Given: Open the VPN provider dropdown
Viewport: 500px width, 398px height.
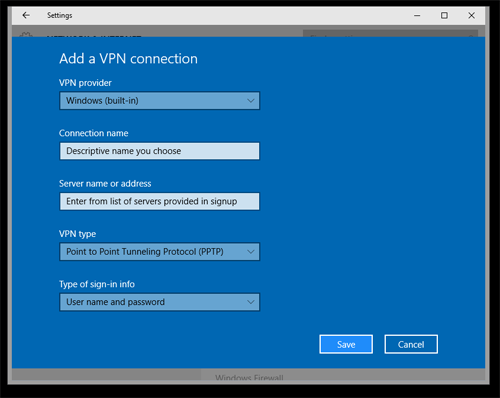Looking at the screenshot, I should [x=159, y=101].
